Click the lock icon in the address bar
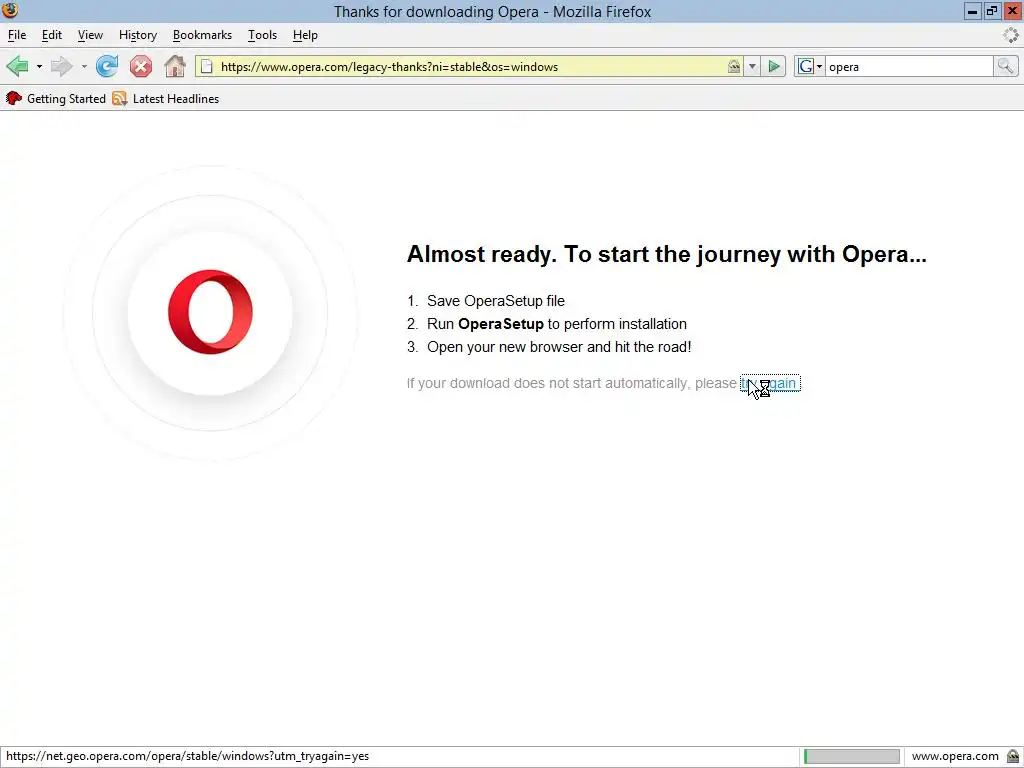This screenshot has width=1024, height=768. (x=734, y=66)
